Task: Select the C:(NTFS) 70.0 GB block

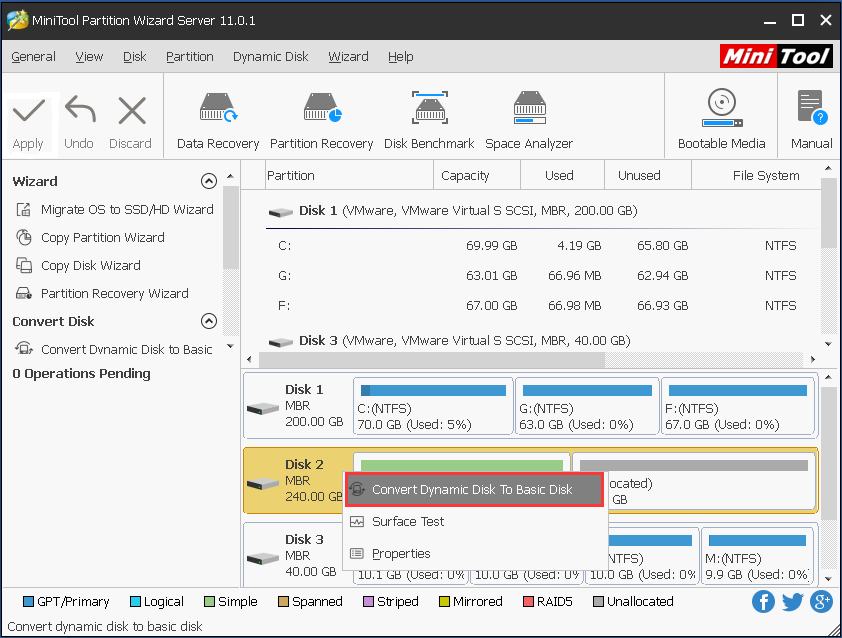Action: pyautogui.click(x=433, y=406)
